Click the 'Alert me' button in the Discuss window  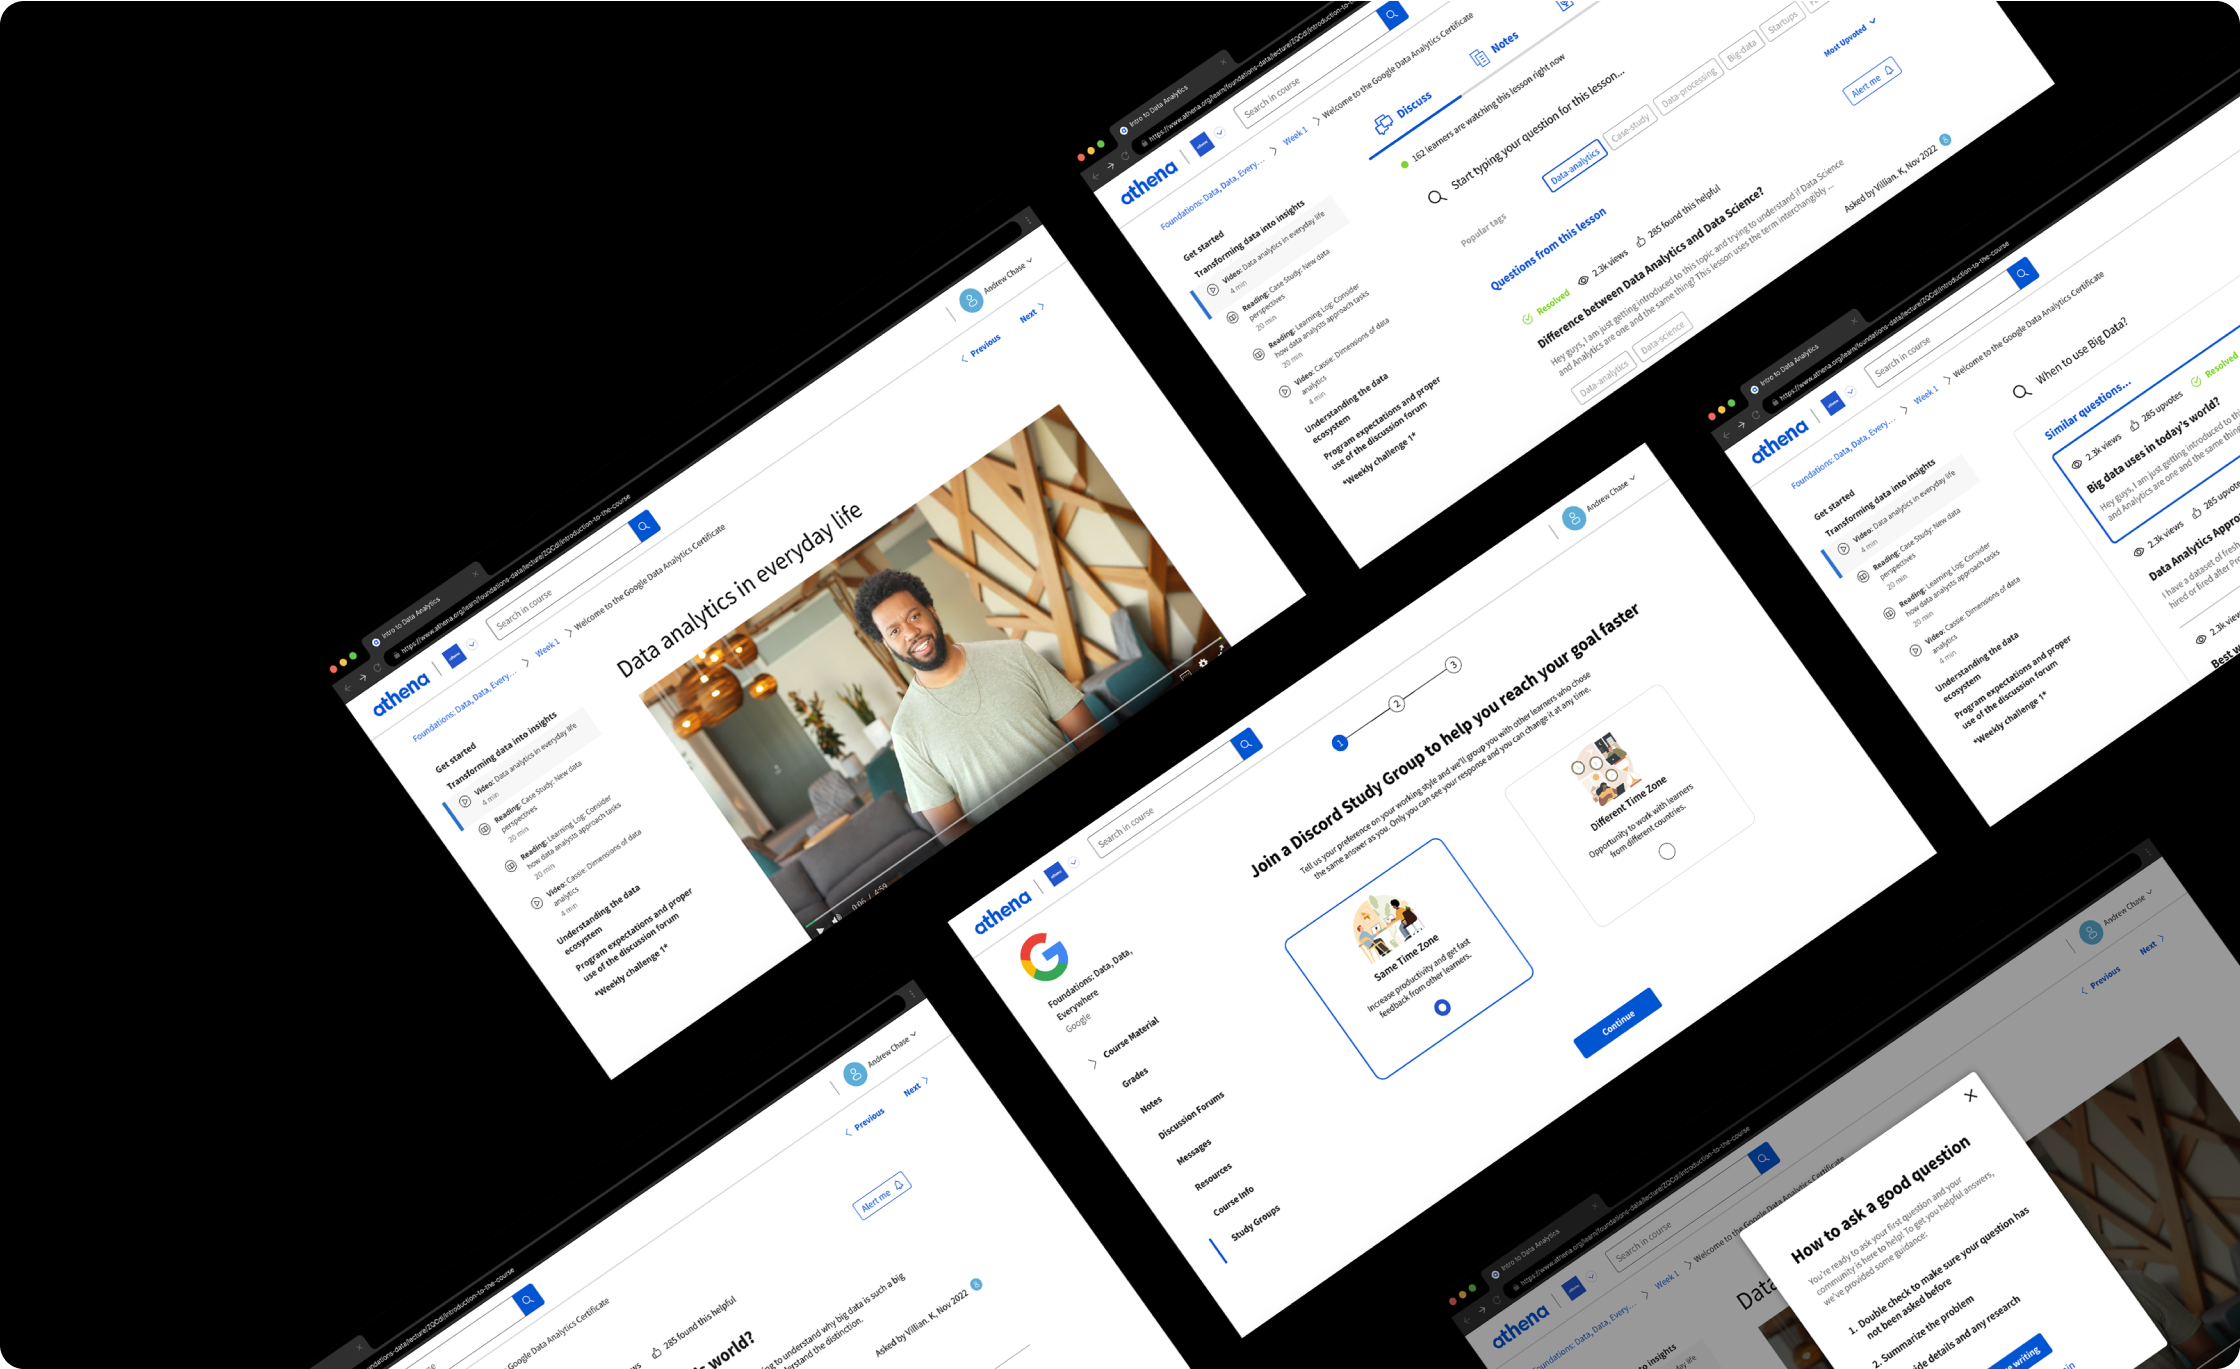[x=1871, y=80]
